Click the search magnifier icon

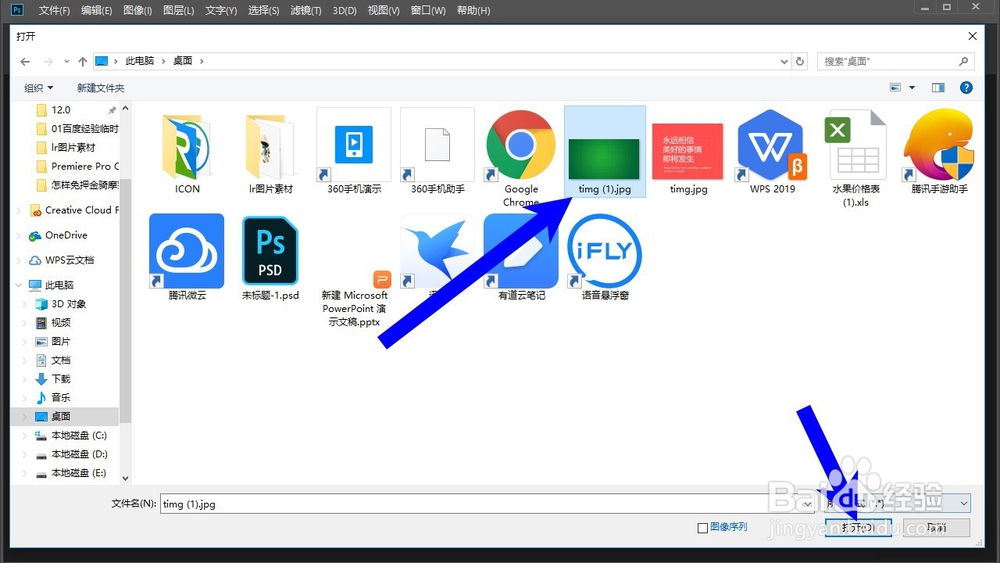pyautogui.click(x=963, y=61)
